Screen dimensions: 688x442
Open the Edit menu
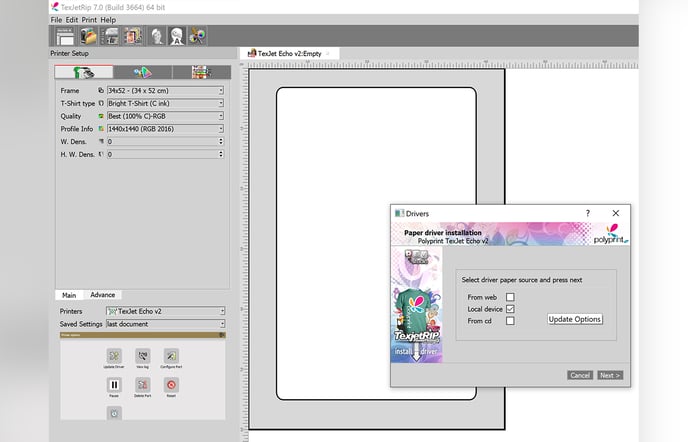pyautogui.click(x=72, y=20)
